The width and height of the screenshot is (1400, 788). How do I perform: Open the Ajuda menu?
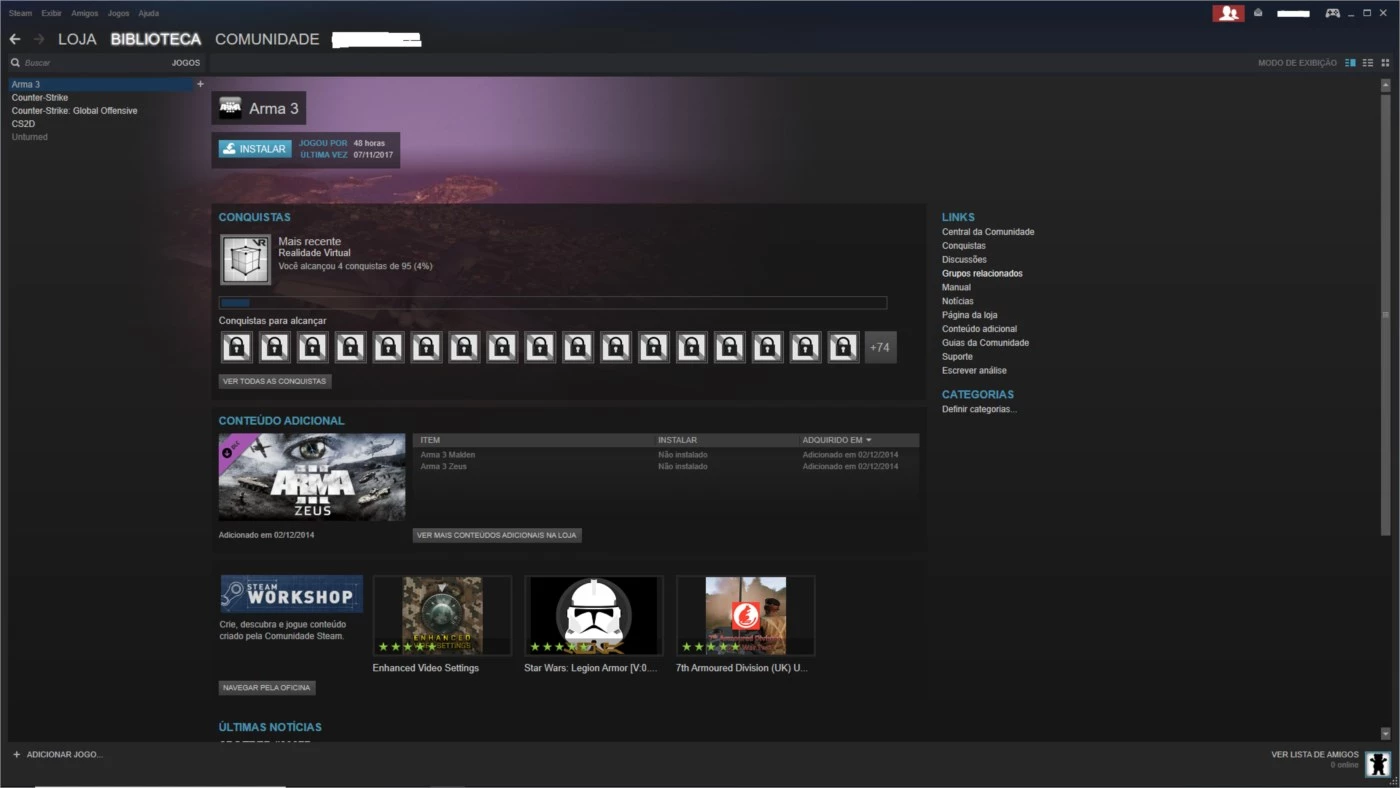pyautogui.click(x=148, y=13)
